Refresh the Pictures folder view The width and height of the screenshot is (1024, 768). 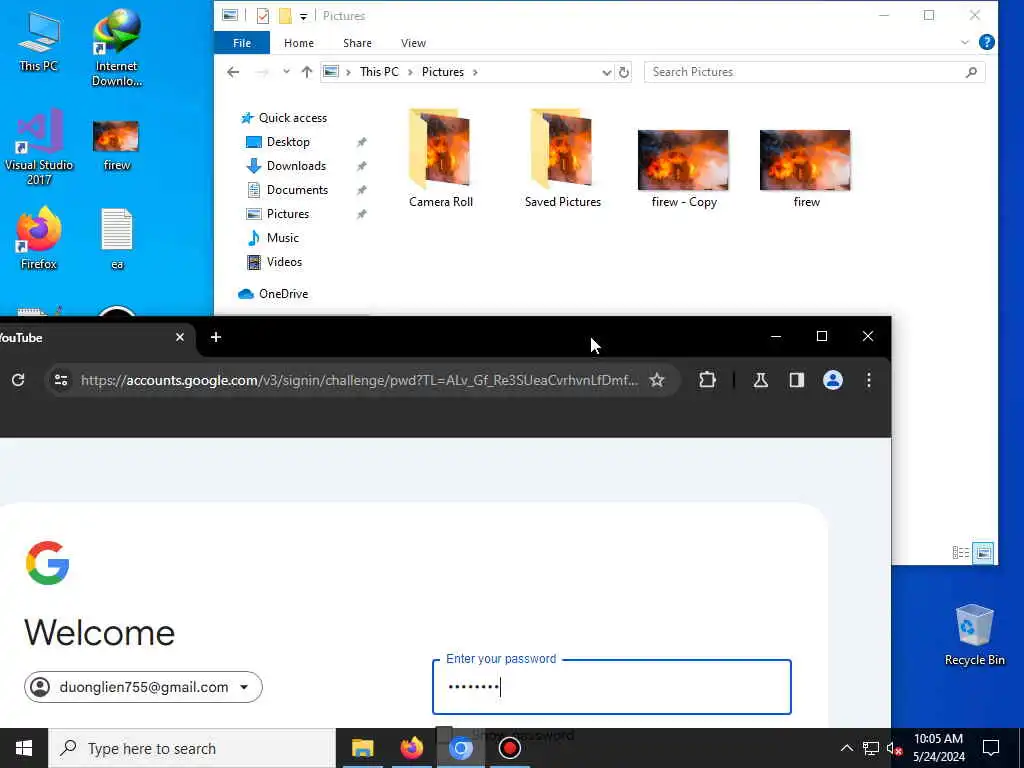(x=624, y=72)
